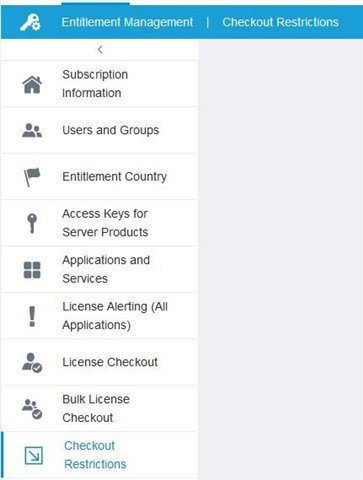Click the user checkmark License Checkout icon
Screen dimensions: 363x480
pos(32,363)
